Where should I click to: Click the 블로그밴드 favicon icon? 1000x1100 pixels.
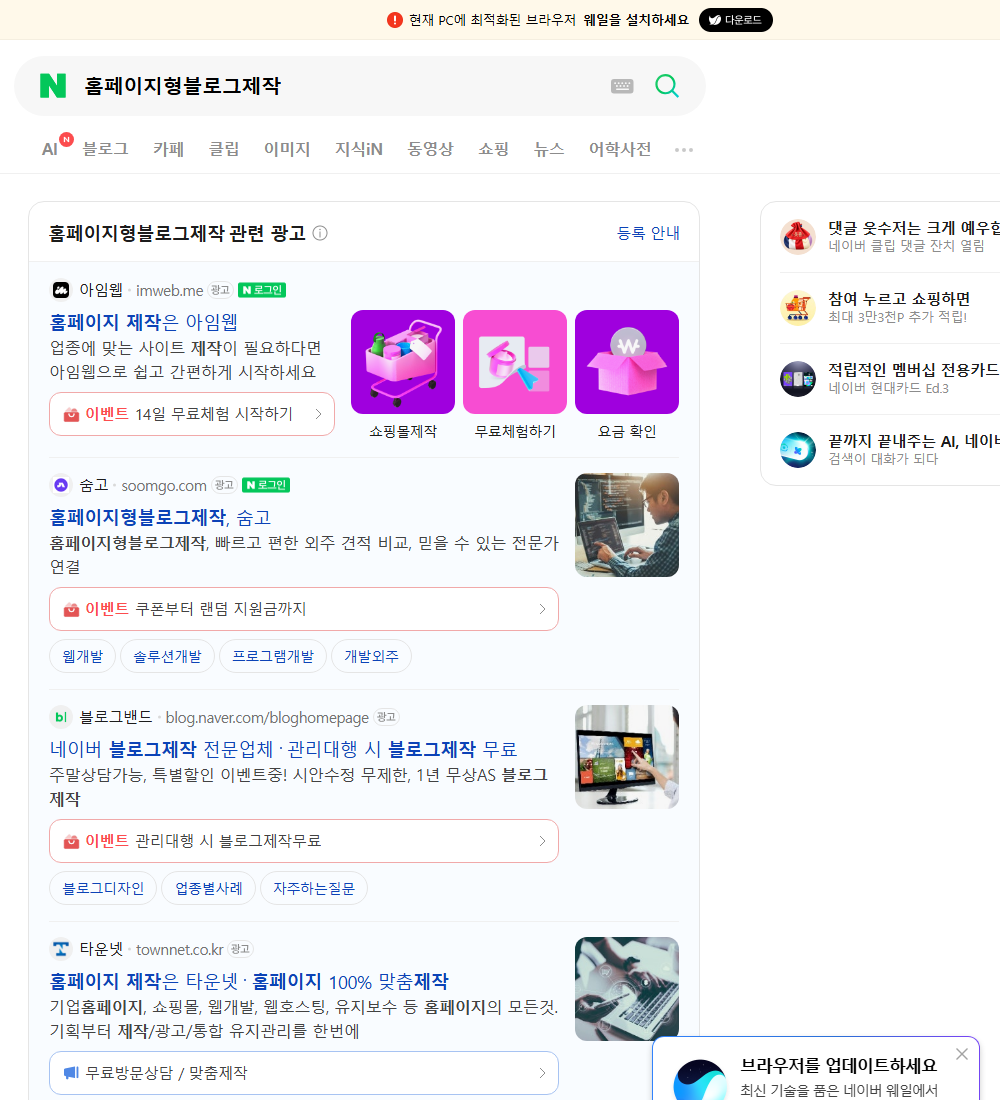coord(61,717)
